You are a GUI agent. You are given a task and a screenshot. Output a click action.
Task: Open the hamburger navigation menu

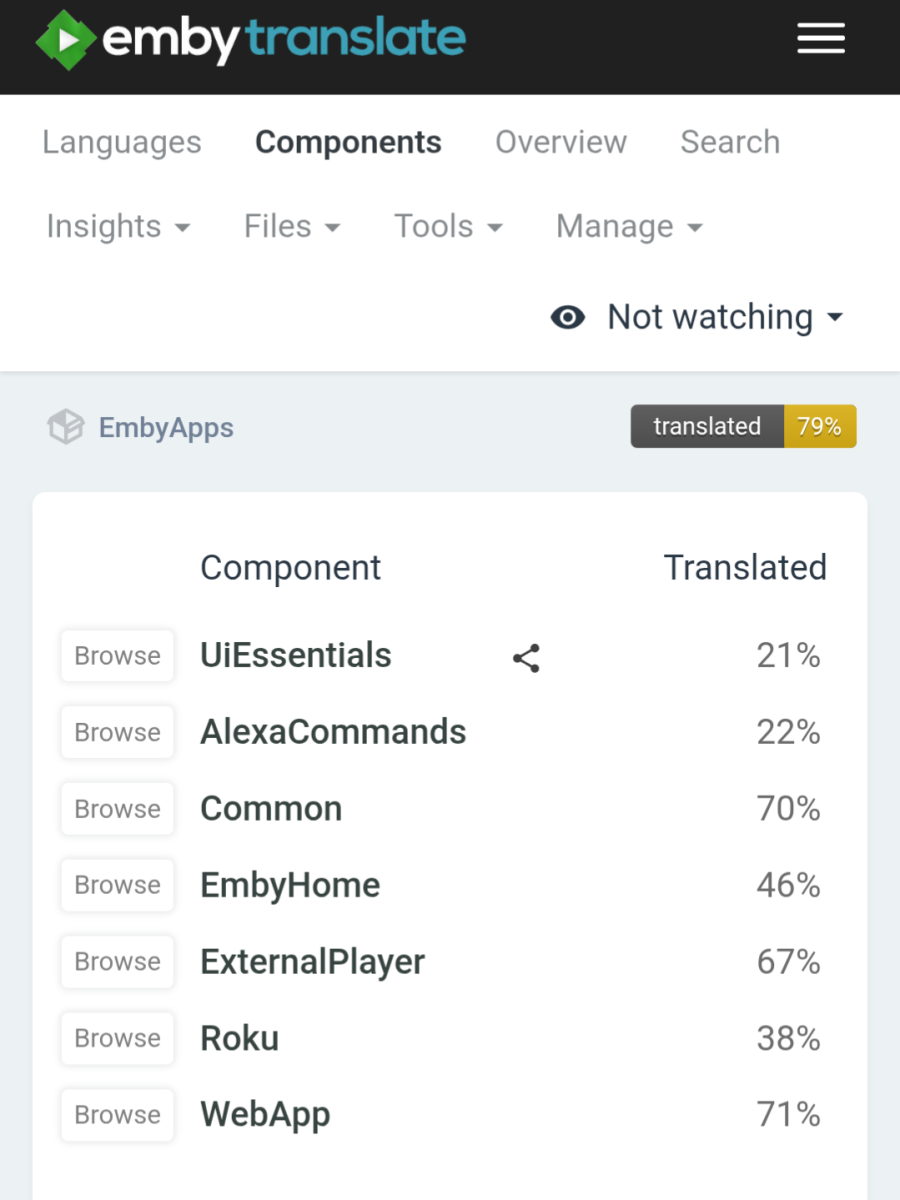tap(820, 38)
